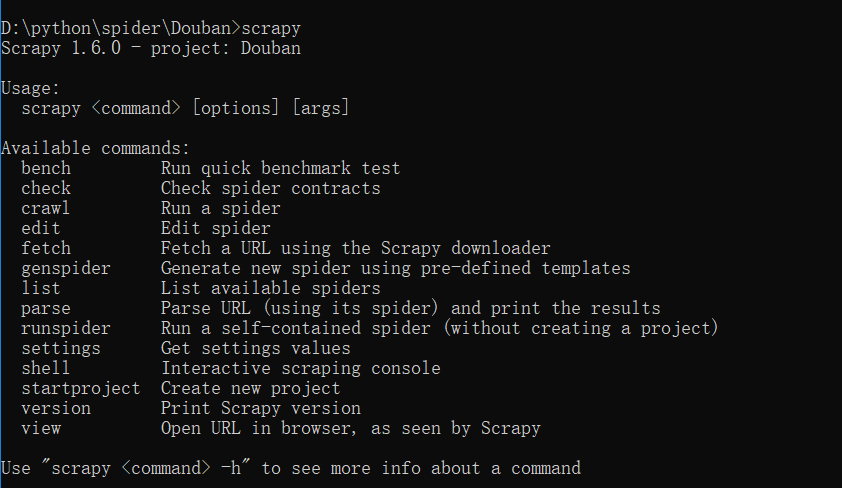Image resolution: width=842 pixels, height=488 pixels.
Task: Click the 'check' command in the list
Action: (x=46, y=188)
